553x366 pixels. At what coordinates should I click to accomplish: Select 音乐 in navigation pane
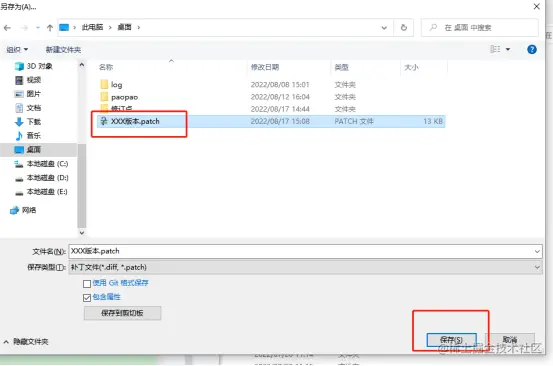tap(29, 135)
